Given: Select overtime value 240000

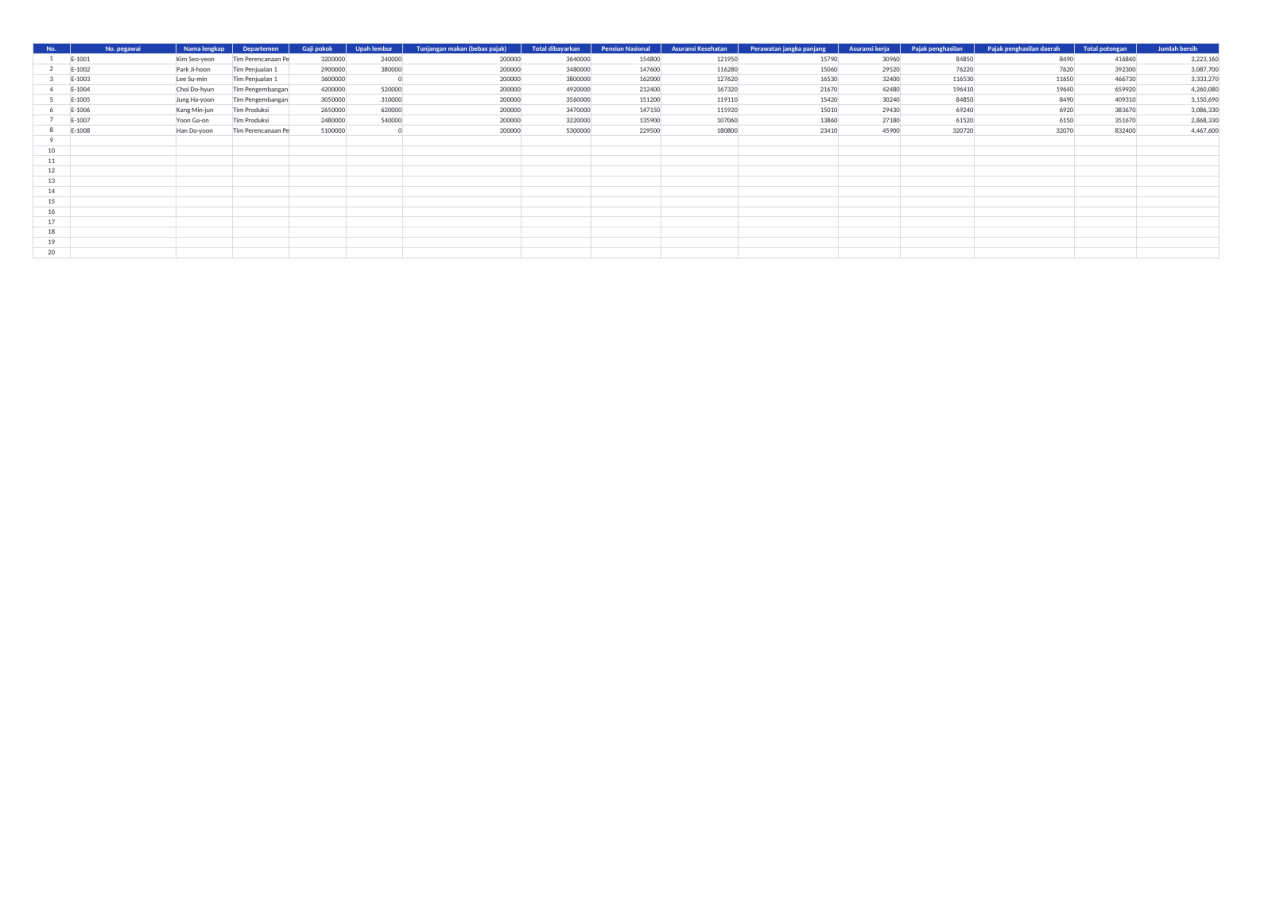Looking at the screenshot, I should (374, 60).
